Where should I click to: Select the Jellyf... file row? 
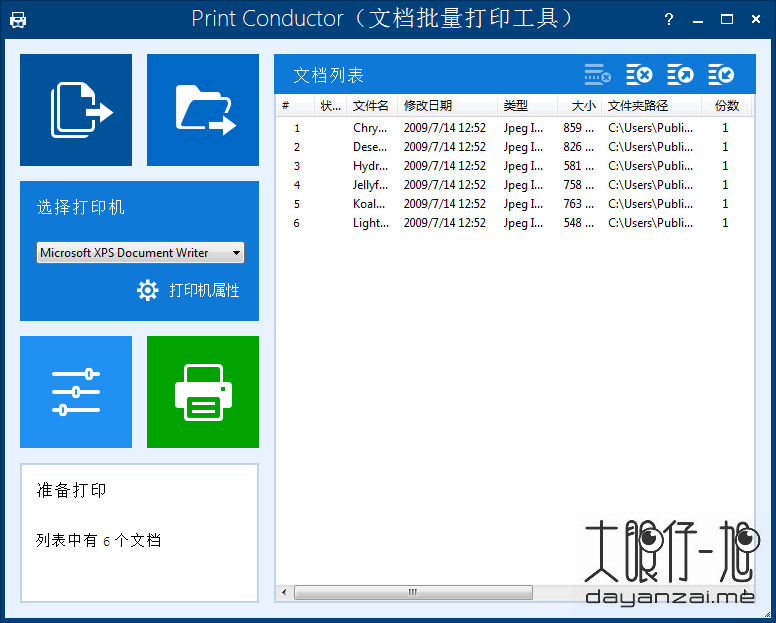click(514, 185)
